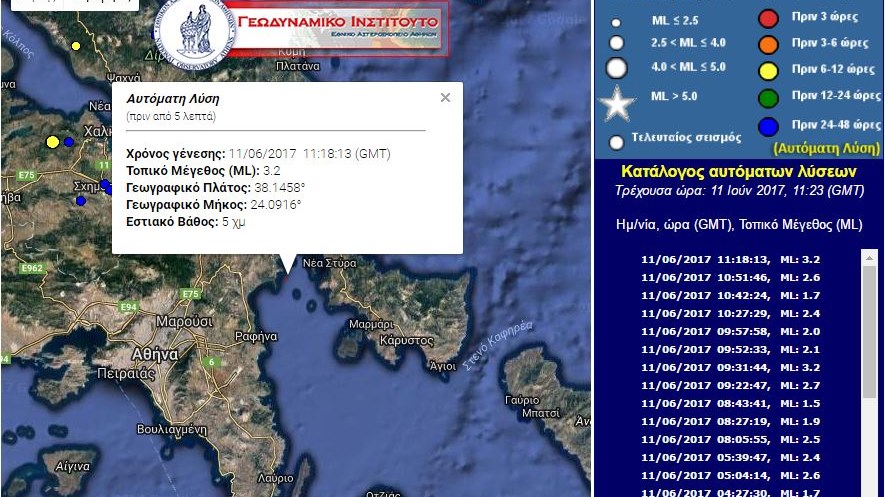Click the Νέα Στύρα map label
This screenshot has height=497, width=885.
(330, 263)
